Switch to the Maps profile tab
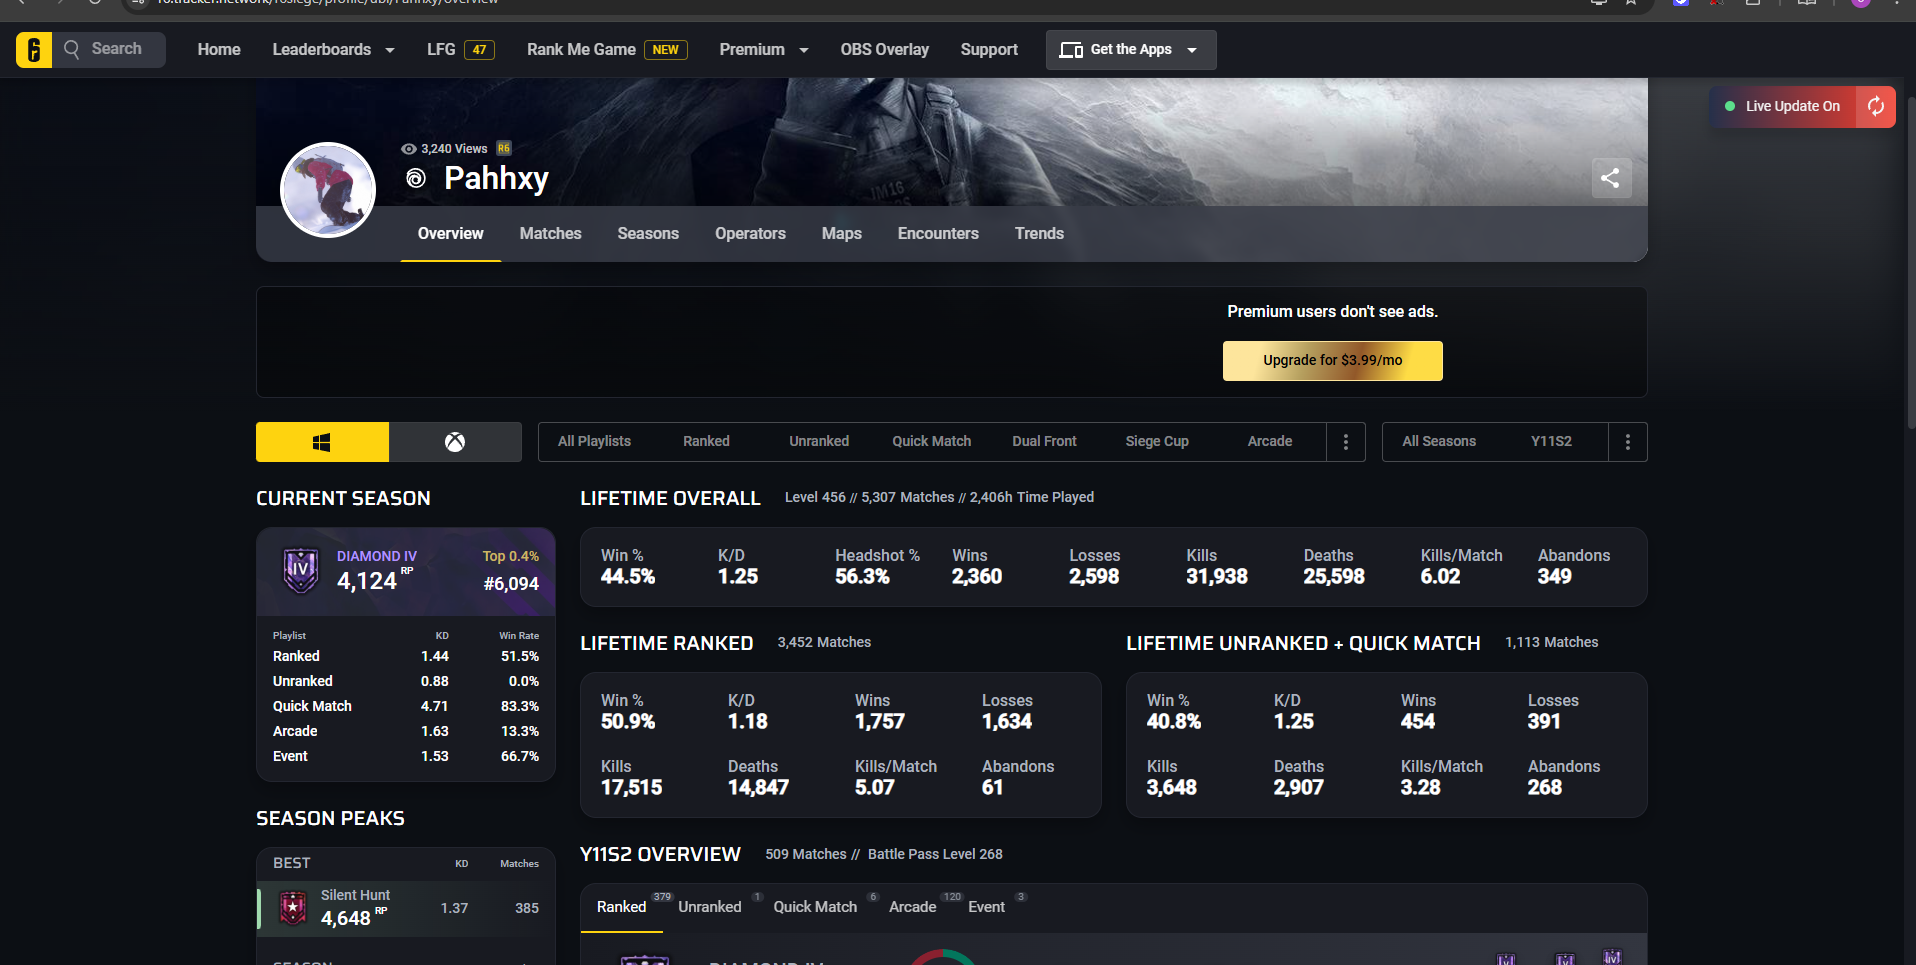The image size is (1916, 965). tap(842, 234)
